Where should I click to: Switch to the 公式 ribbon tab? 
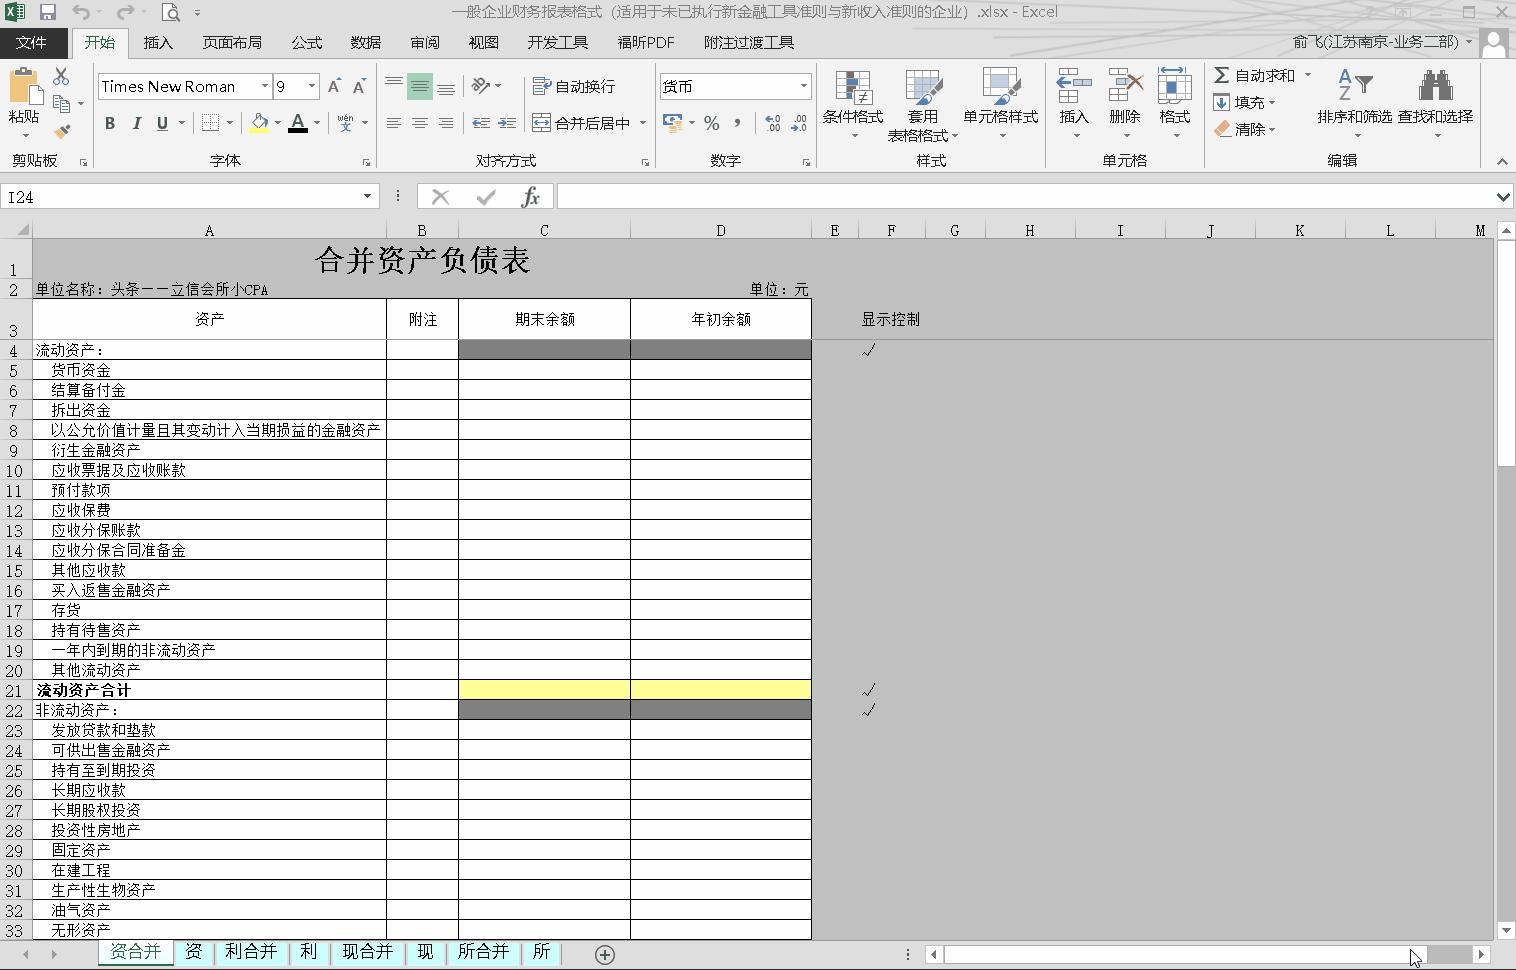point(306,42)
